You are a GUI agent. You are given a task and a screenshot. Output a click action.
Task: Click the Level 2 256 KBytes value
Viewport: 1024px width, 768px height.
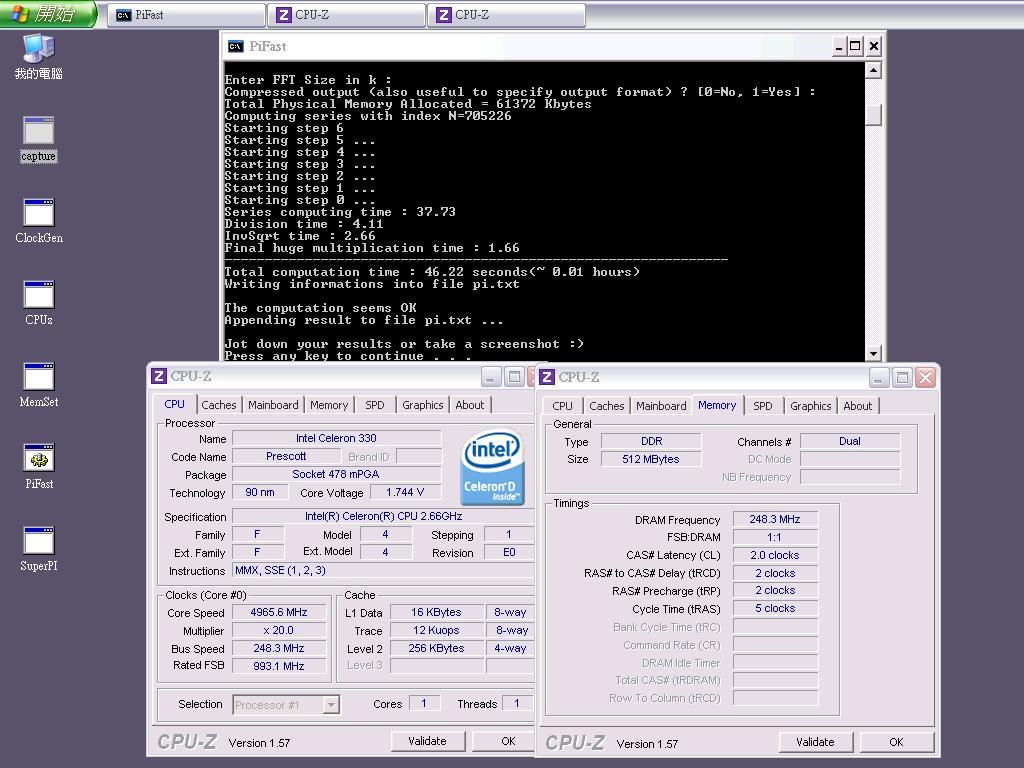tap(436, 648)
